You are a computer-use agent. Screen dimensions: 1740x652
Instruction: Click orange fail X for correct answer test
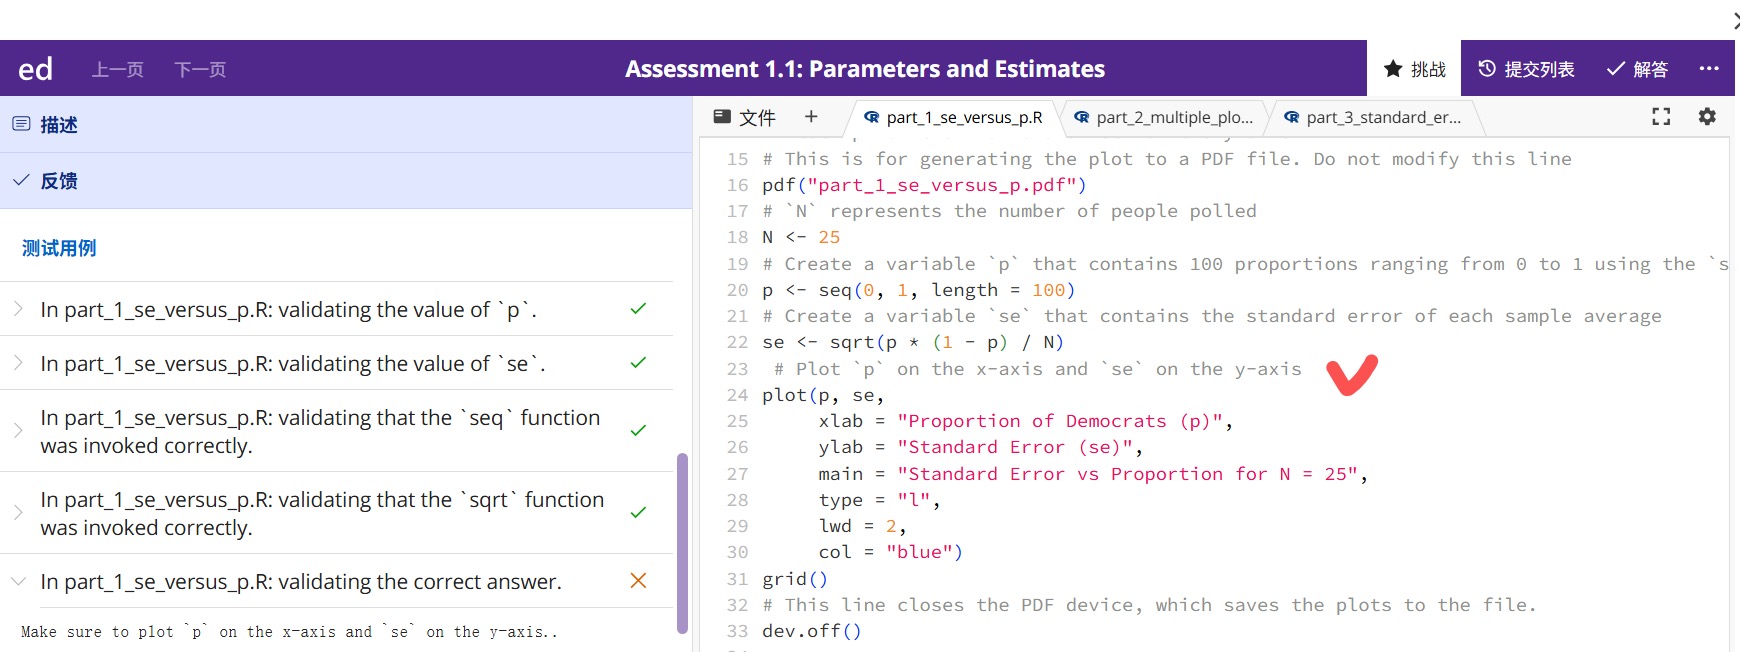click(638, 581)
